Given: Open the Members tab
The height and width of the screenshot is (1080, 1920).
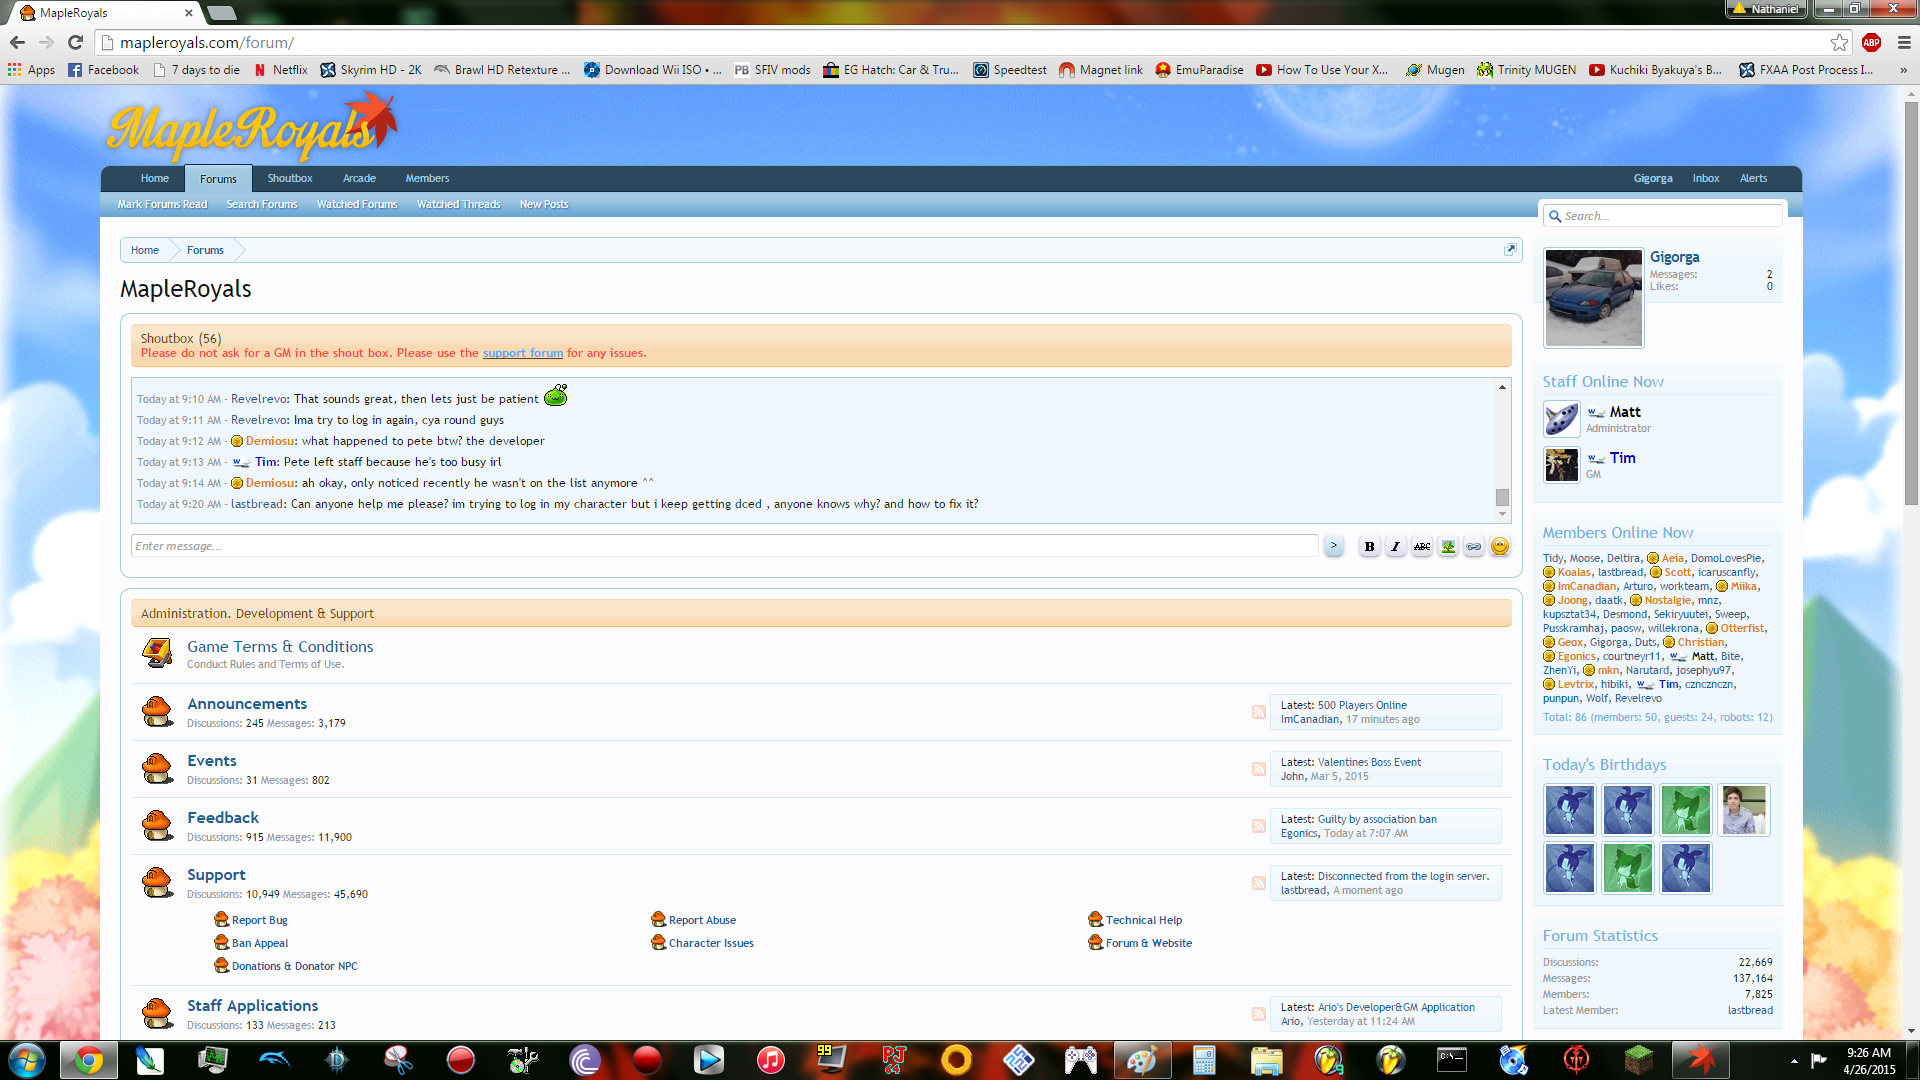Looking at the screenshot, I should [x=427, y=178].
